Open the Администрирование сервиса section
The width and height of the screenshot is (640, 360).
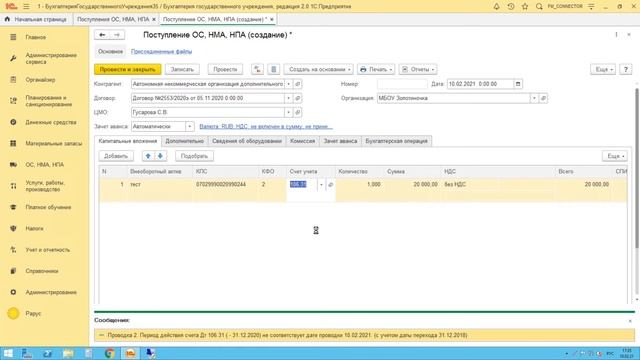51,58
